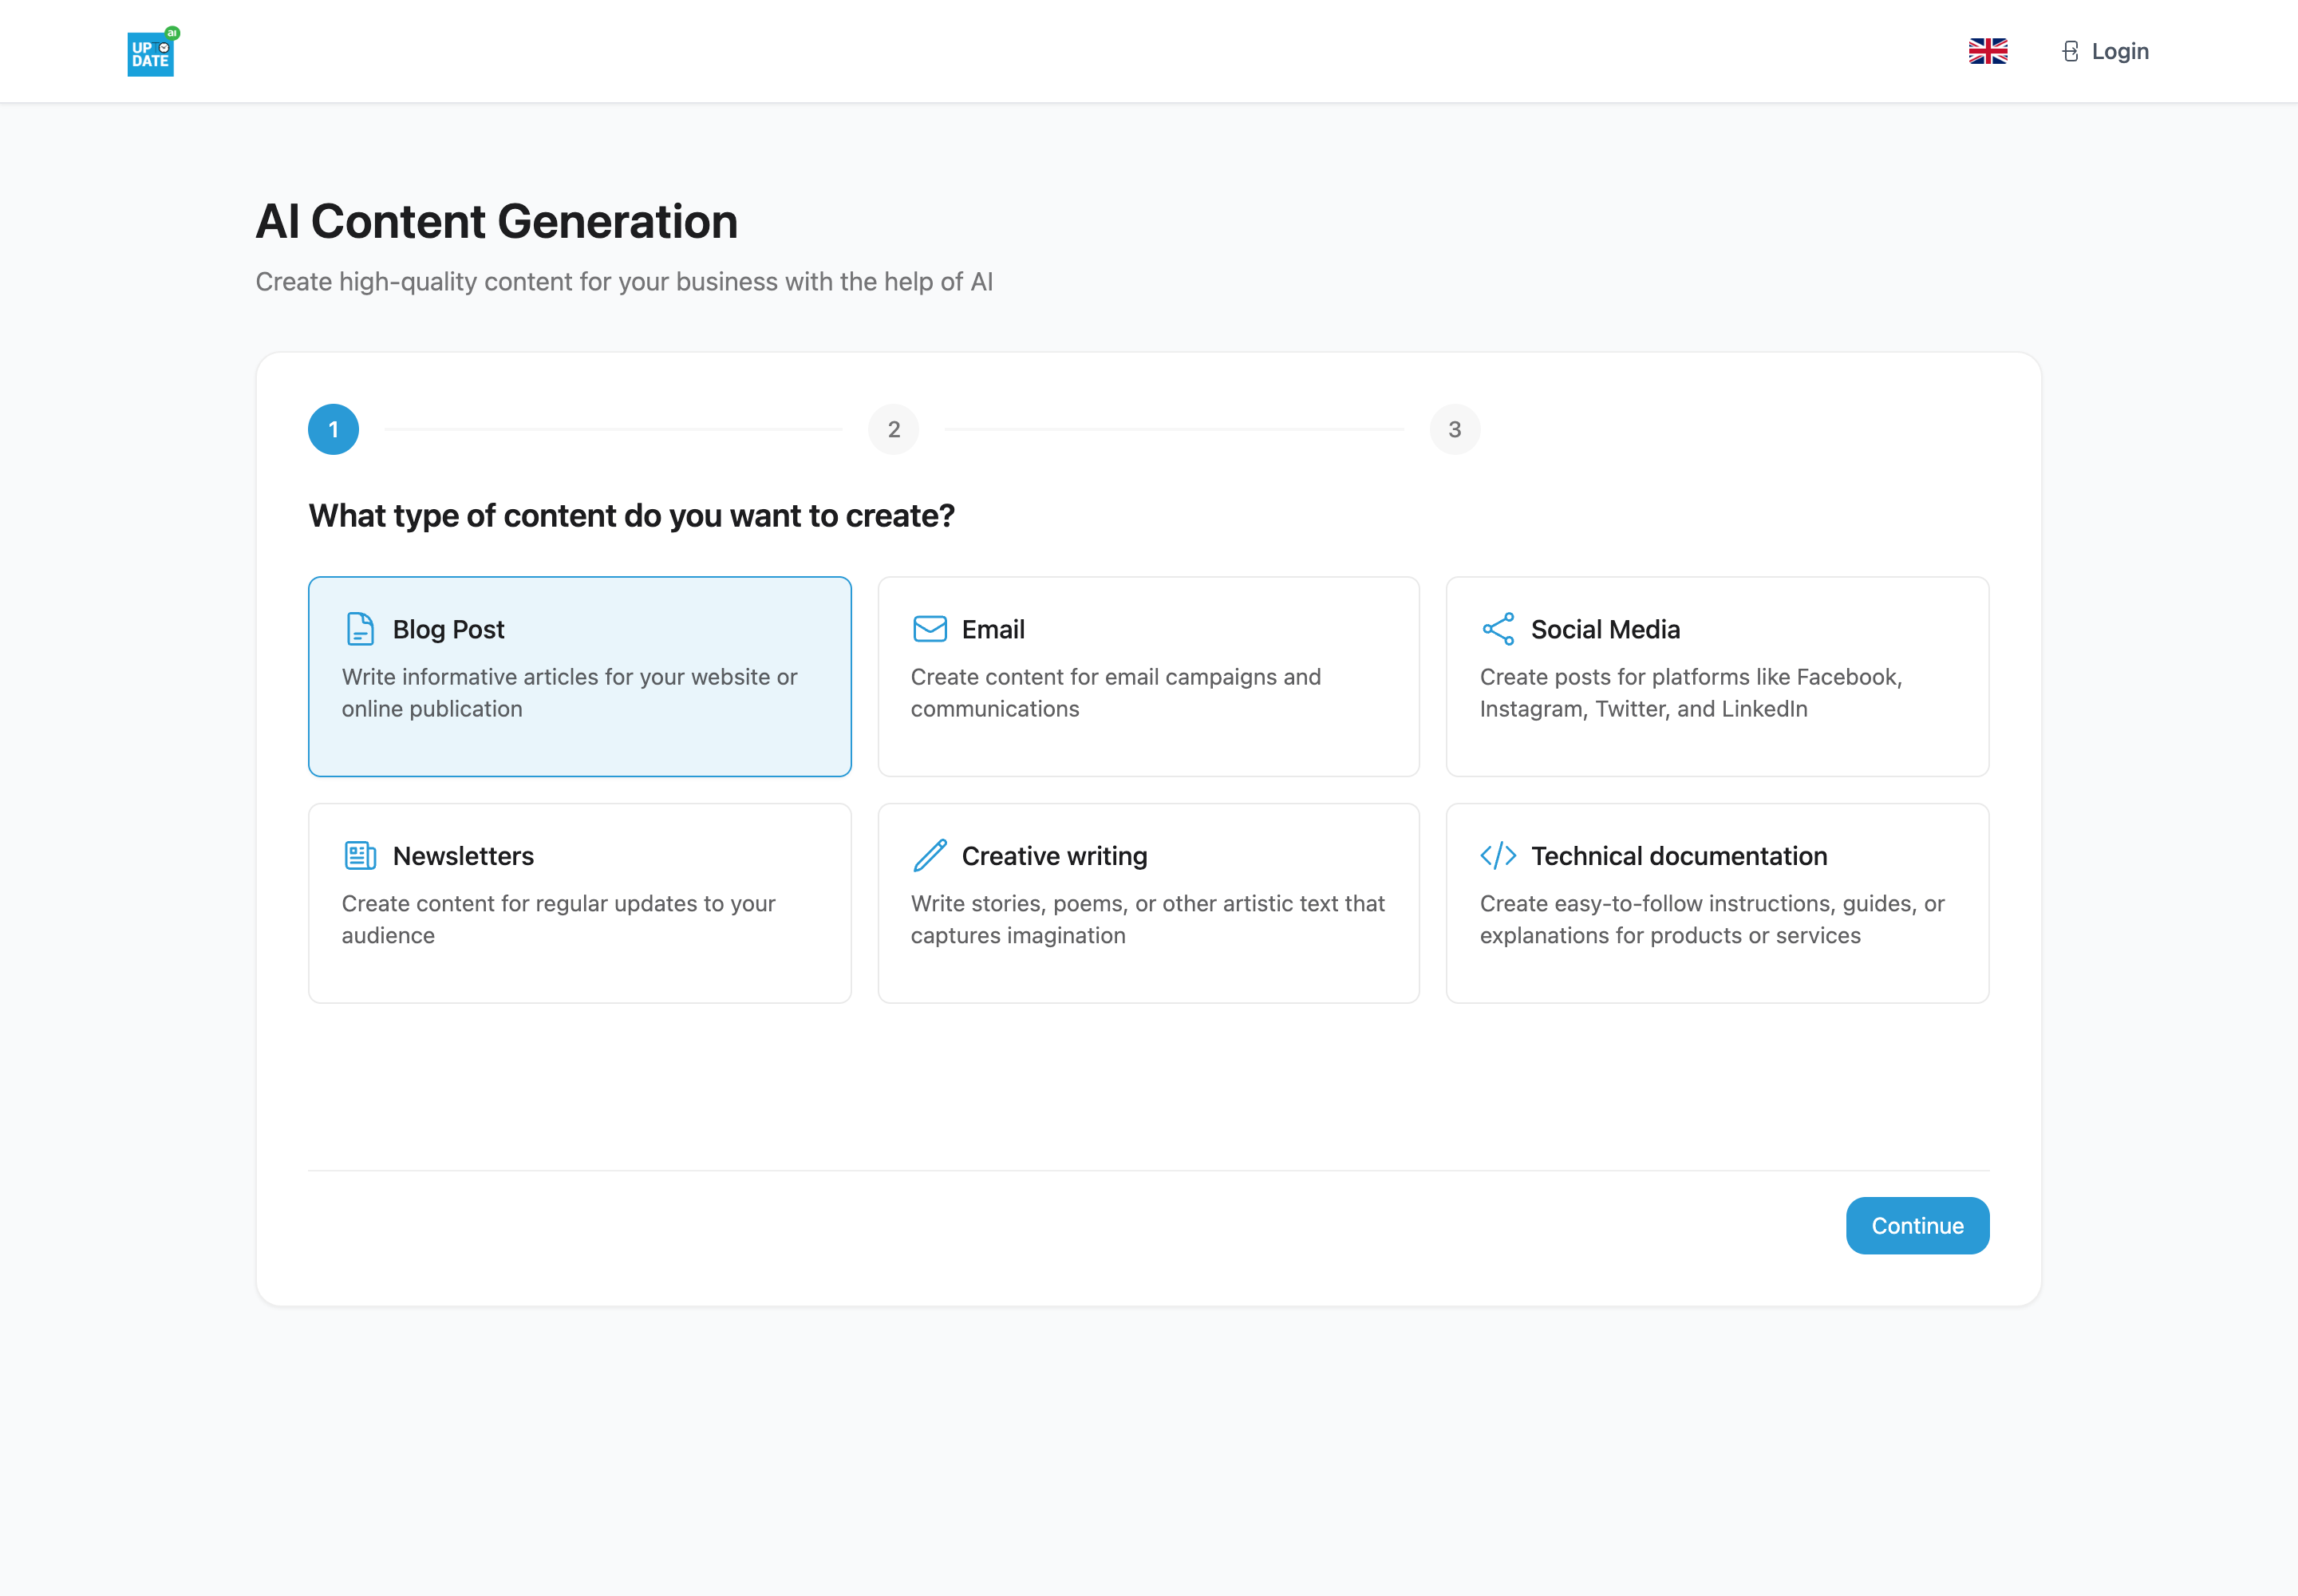The height and width of the screenshot is (1596, 2298).
Task: Click step 1 circle in progress stepper
Action: click(x=333, y=429)
